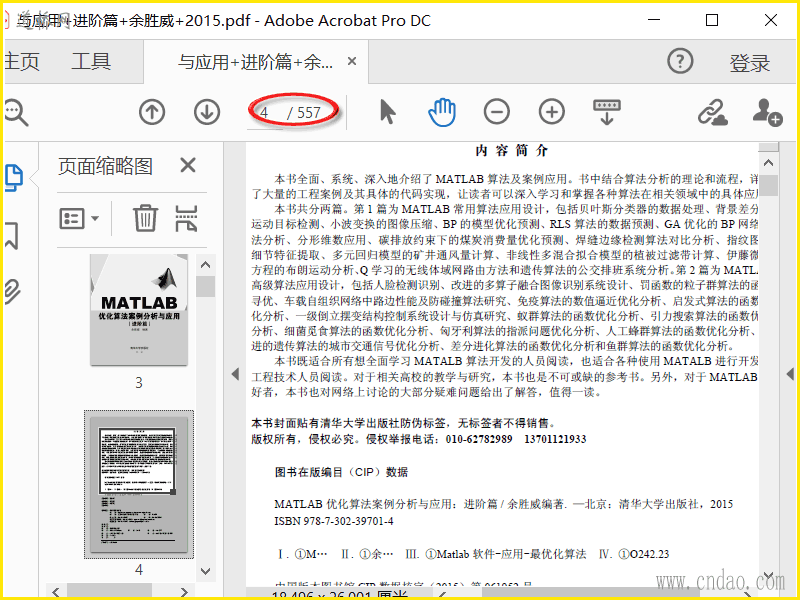Click the add person share icon

coord(767,112)
